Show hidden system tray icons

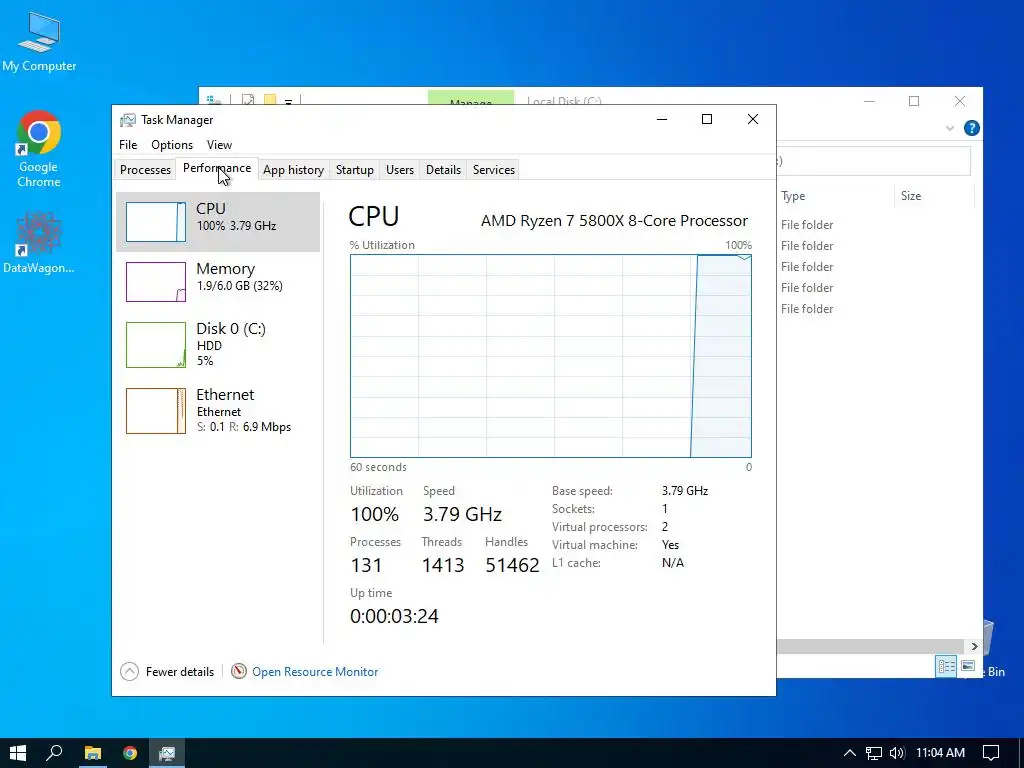[x=850, y=753]
